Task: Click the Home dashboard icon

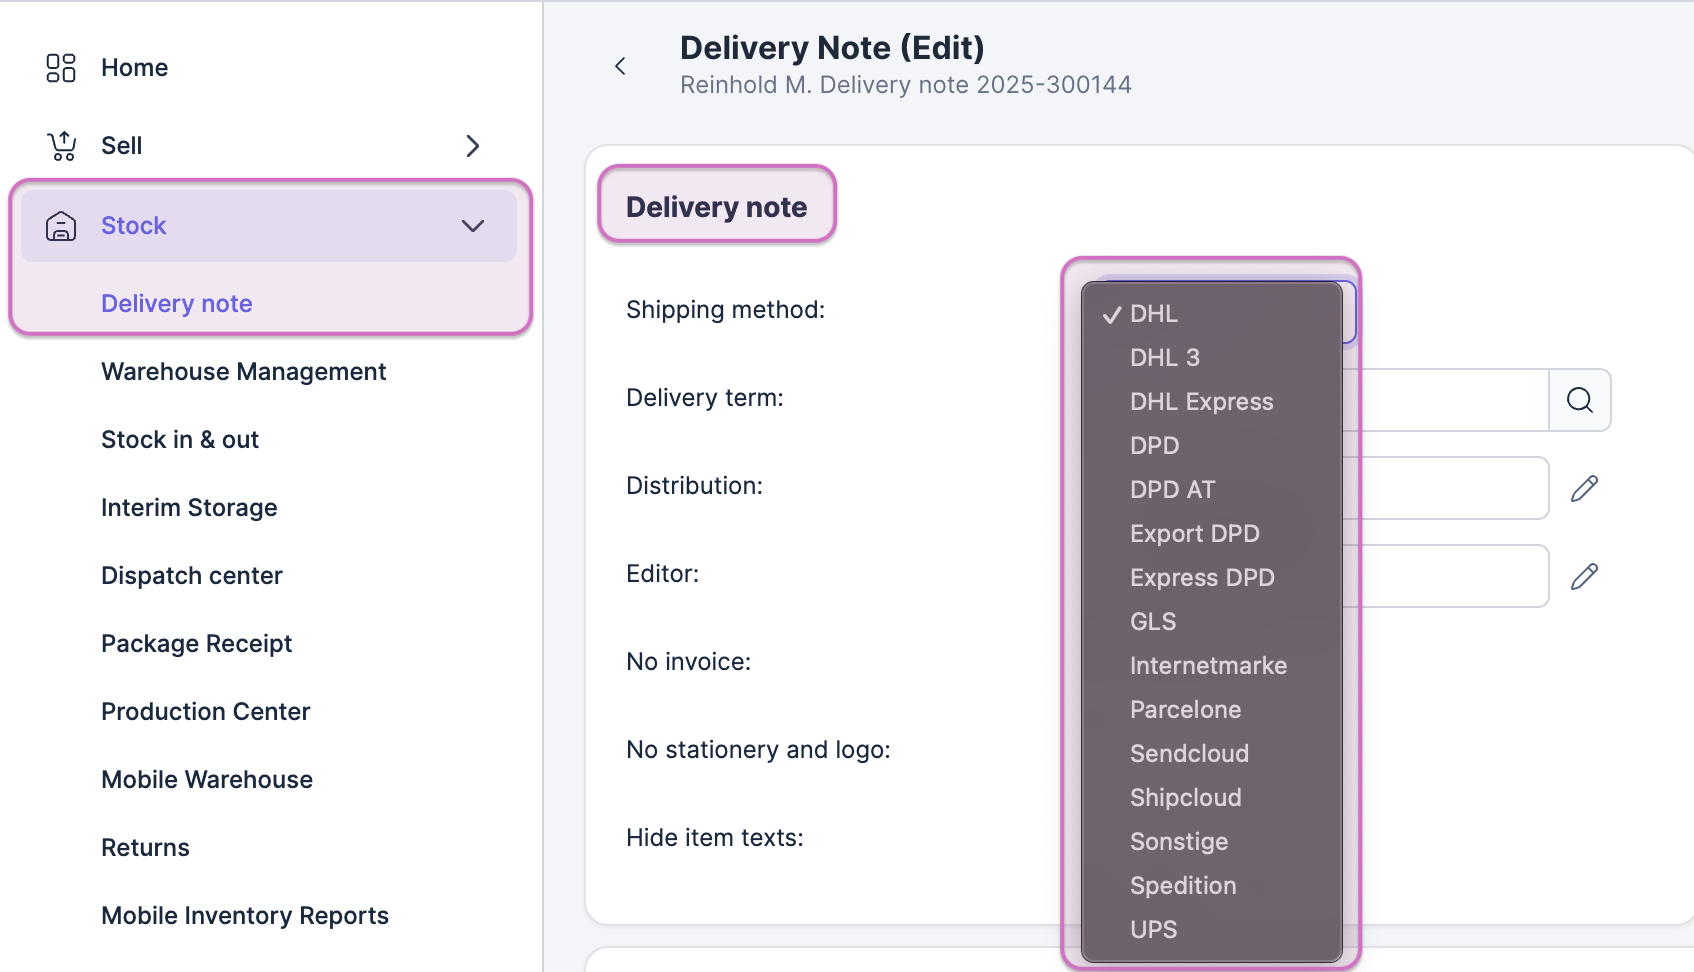Action: (x=61, y=68)
